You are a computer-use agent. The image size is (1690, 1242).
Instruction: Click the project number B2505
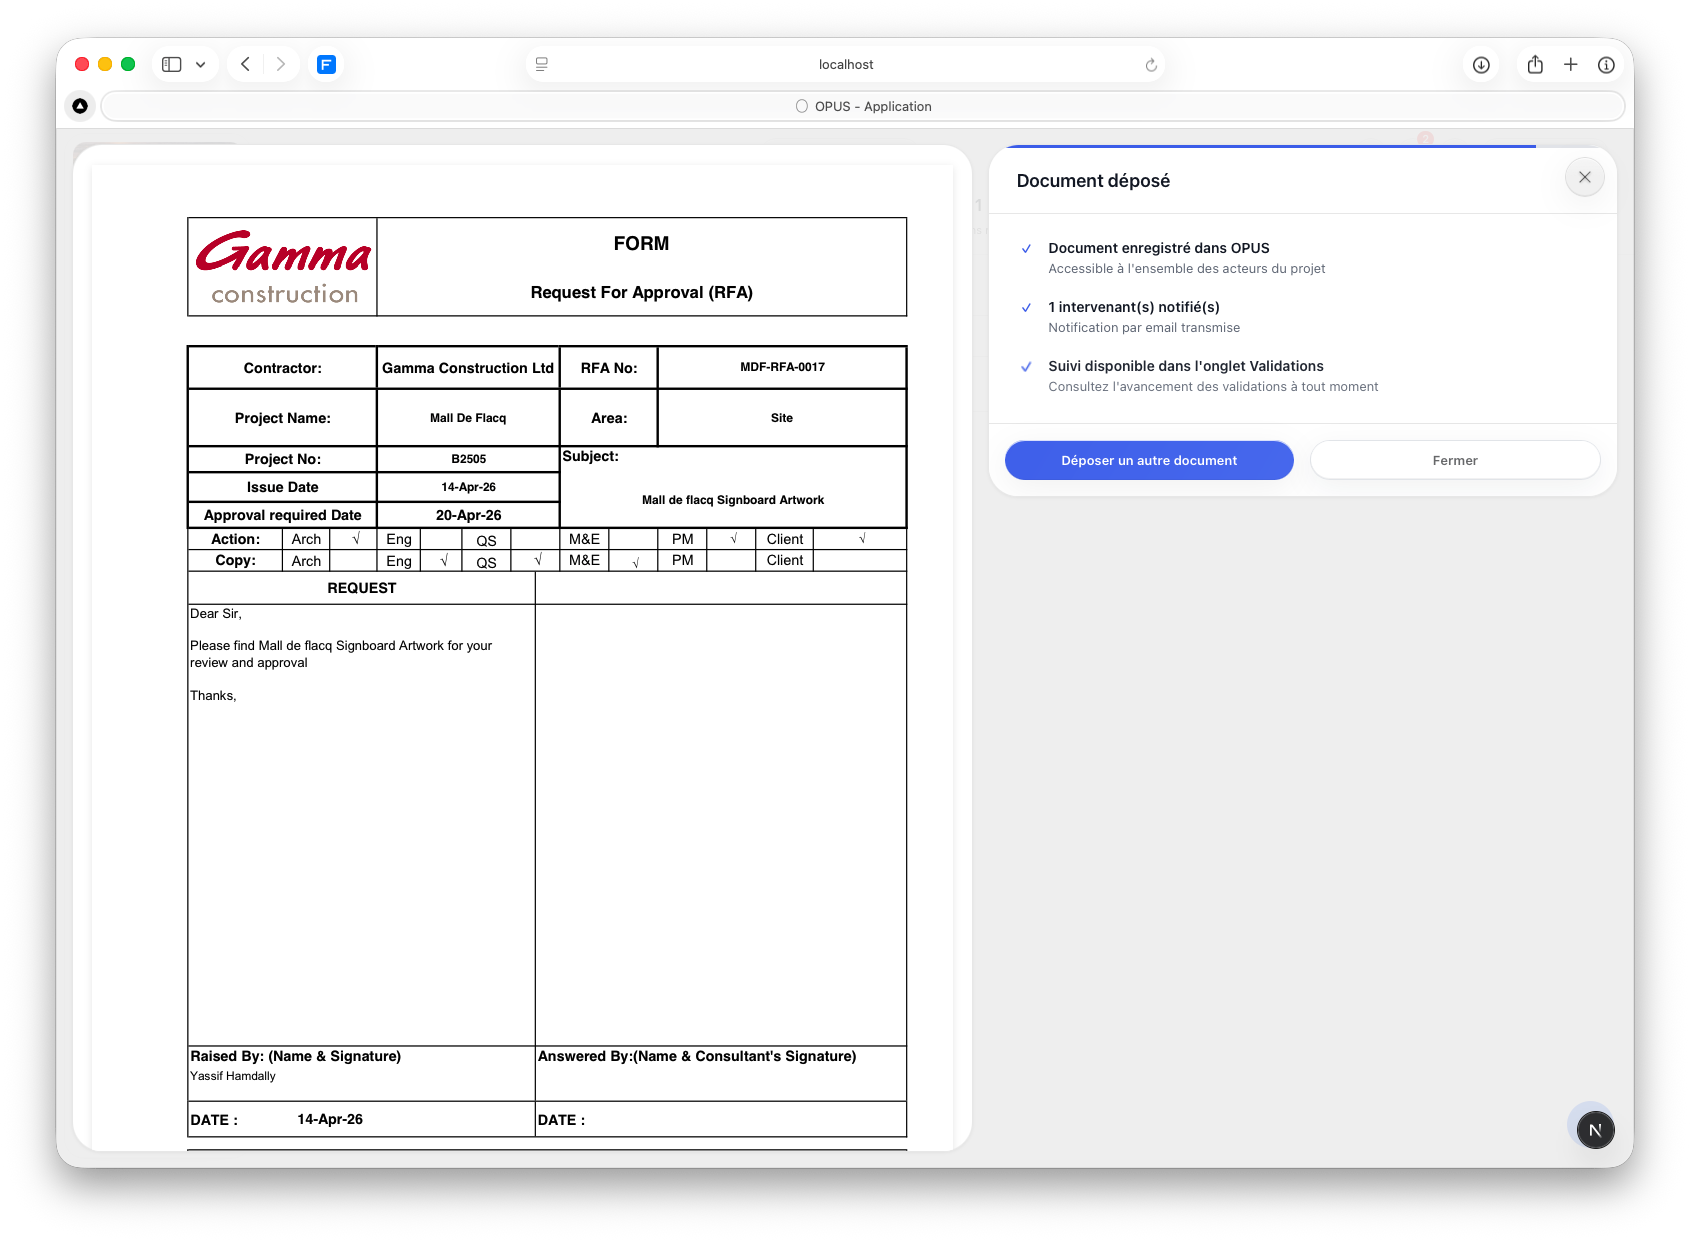(x=468, y=459)
